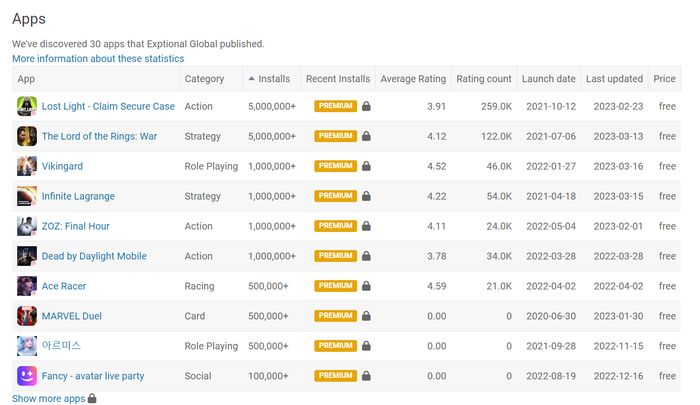Click the lock icon in Vikingard row
This screenshot has height=405, width=700.
(x=366, y=166)
